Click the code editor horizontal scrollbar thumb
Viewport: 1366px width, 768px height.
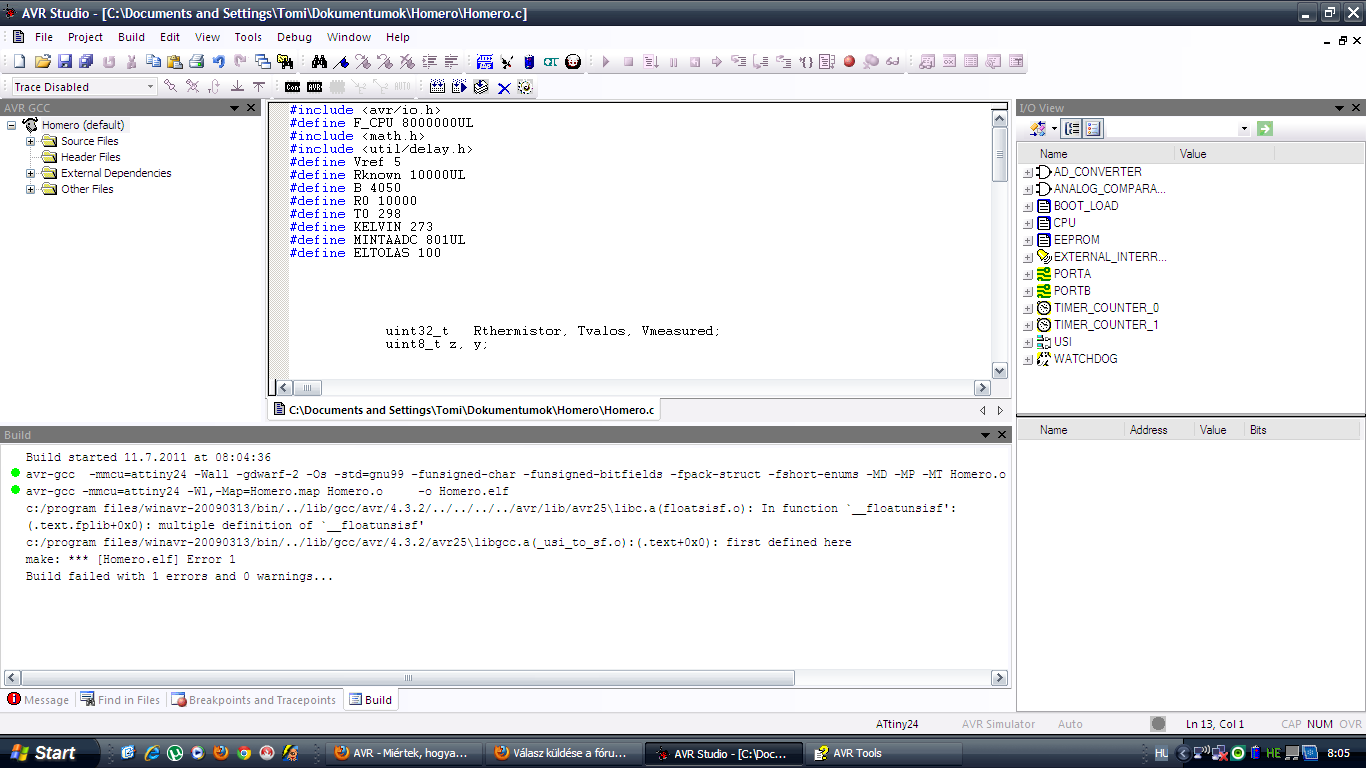pos(307,388)
